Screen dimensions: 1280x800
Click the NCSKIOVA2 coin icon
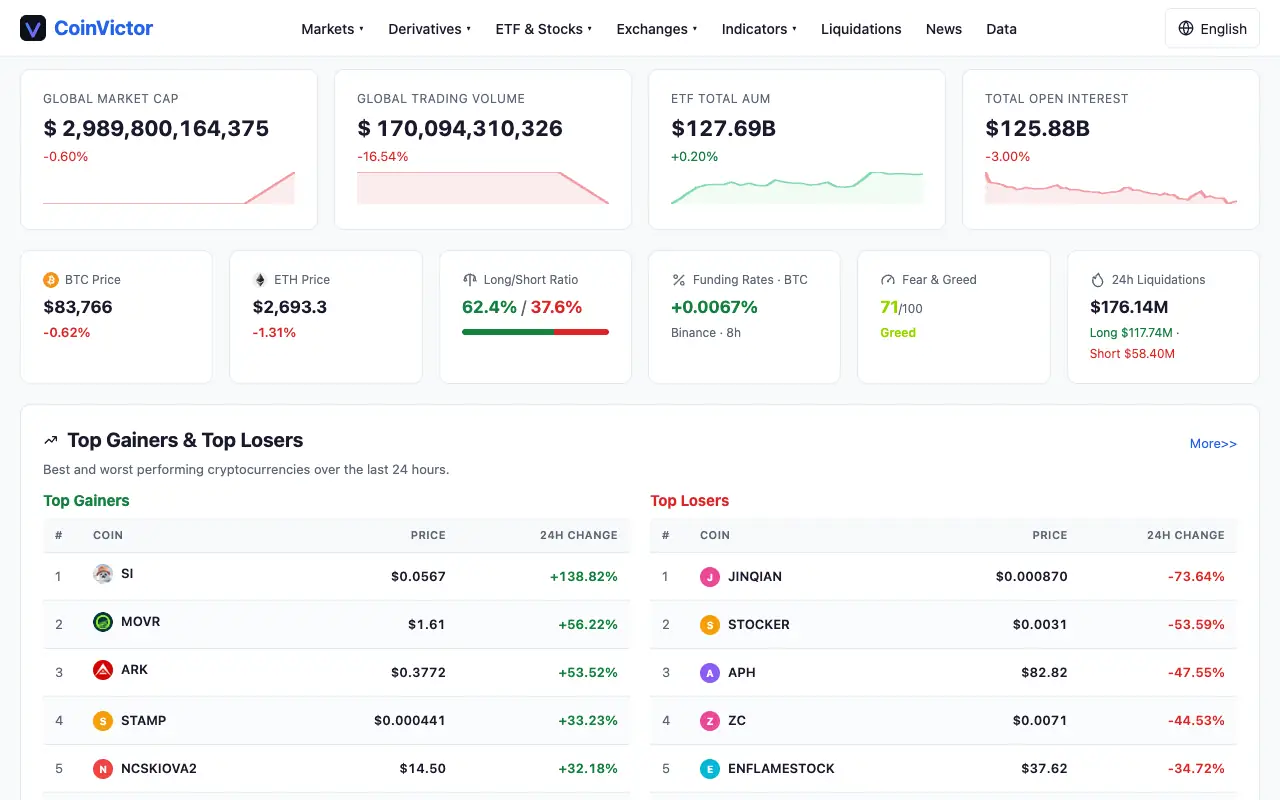(x=103, y=769)
